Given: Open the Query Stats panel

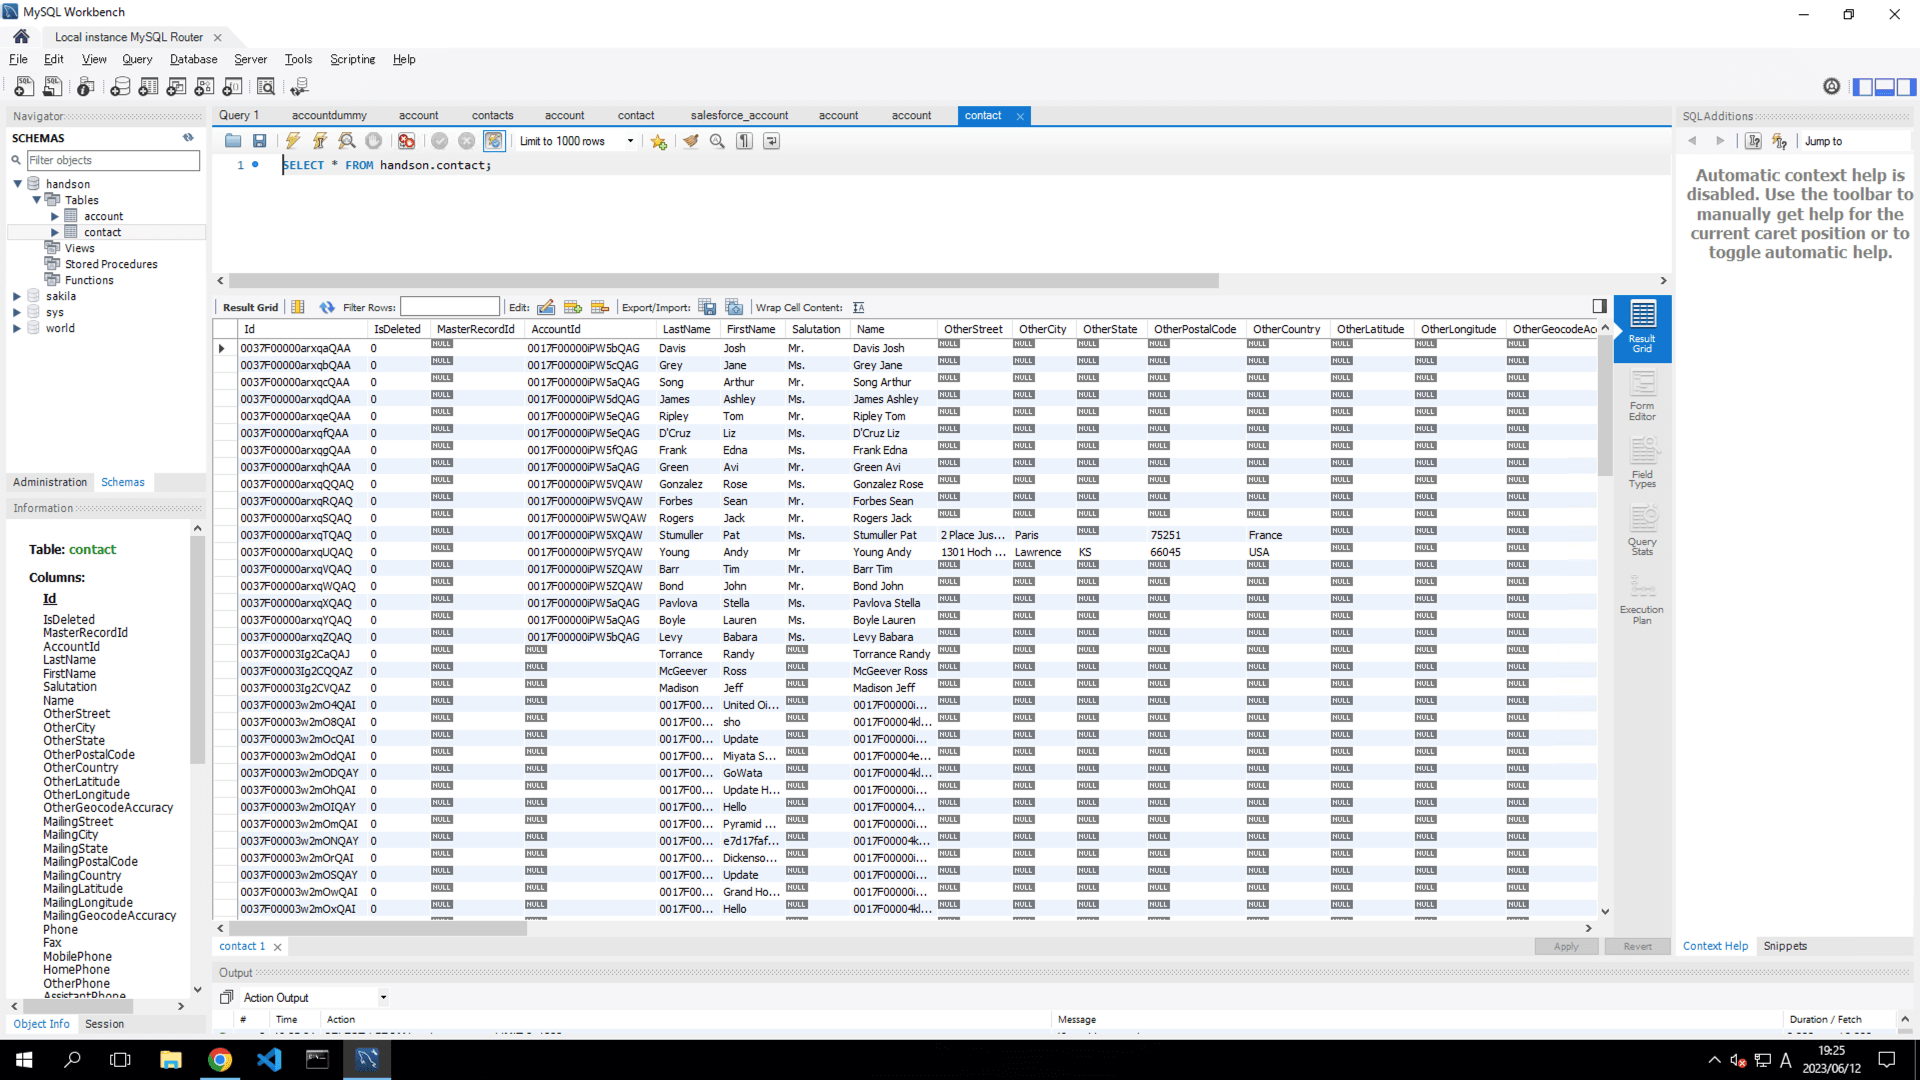Looking at the screenshot, I should (x=1641, y=532).
